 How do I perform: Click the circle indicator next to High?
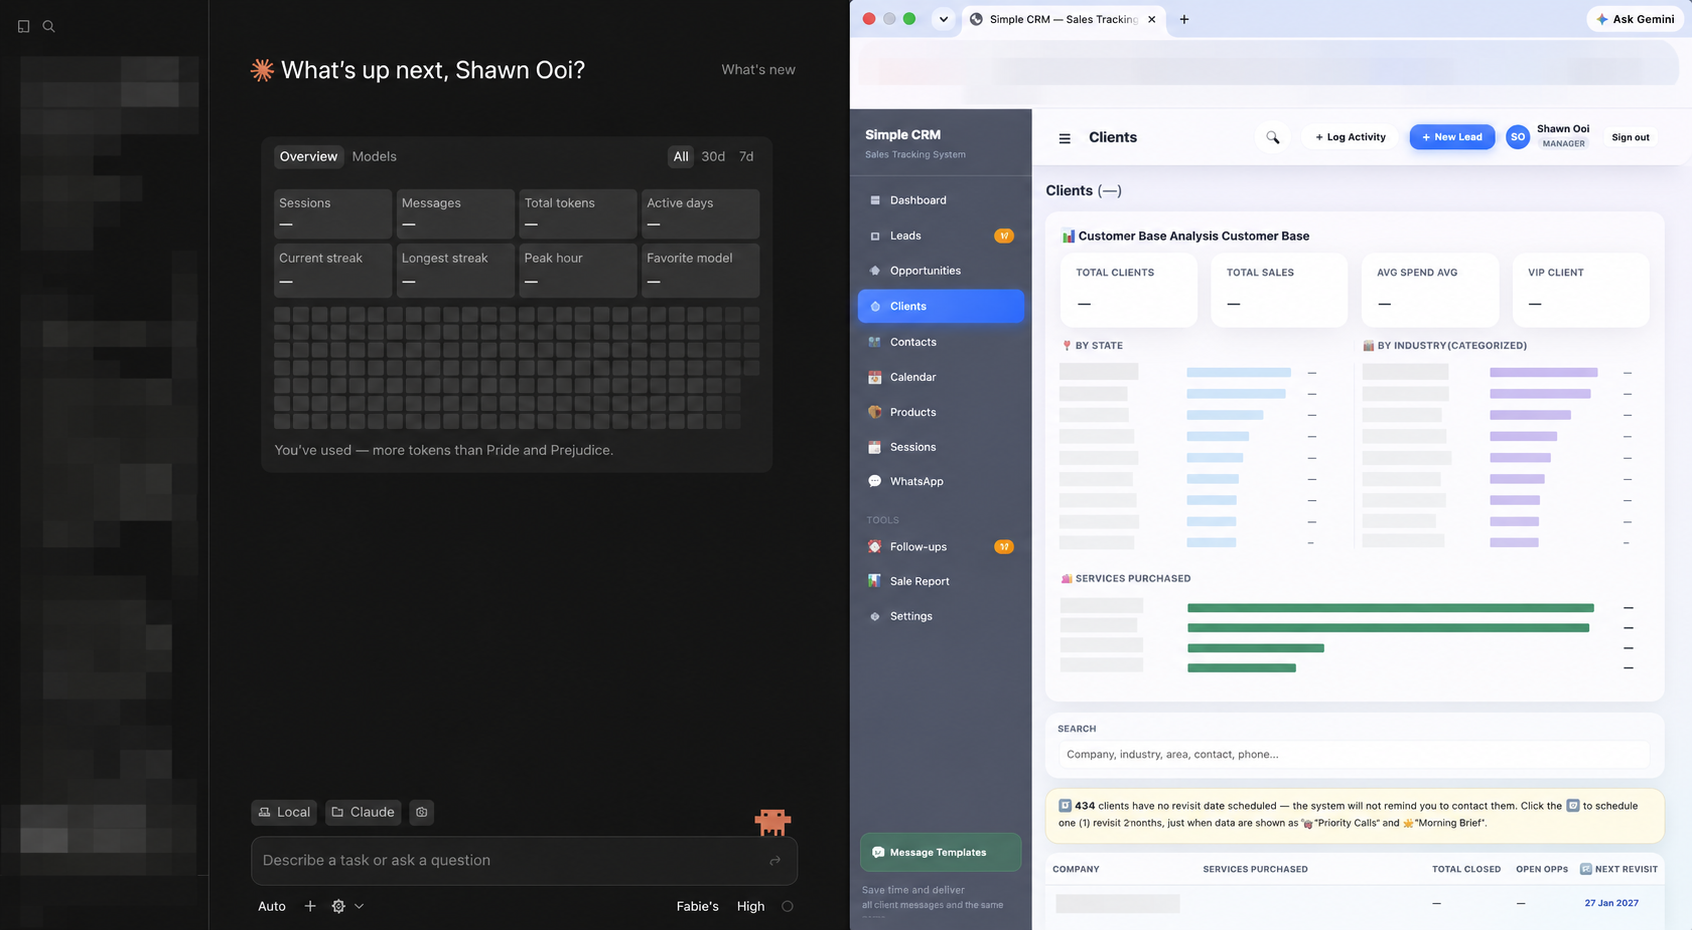click(788, 906)
